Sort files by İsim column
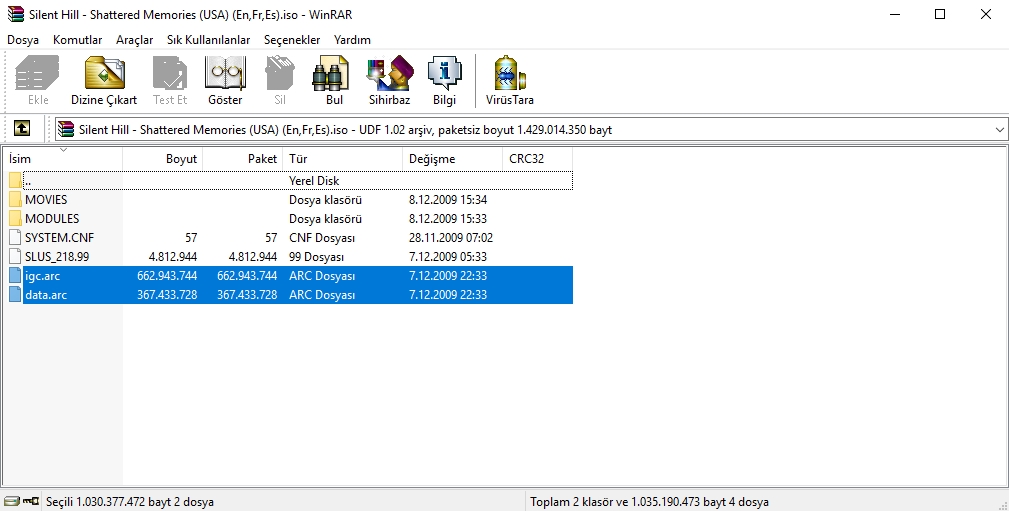 [x=64, y=159]
